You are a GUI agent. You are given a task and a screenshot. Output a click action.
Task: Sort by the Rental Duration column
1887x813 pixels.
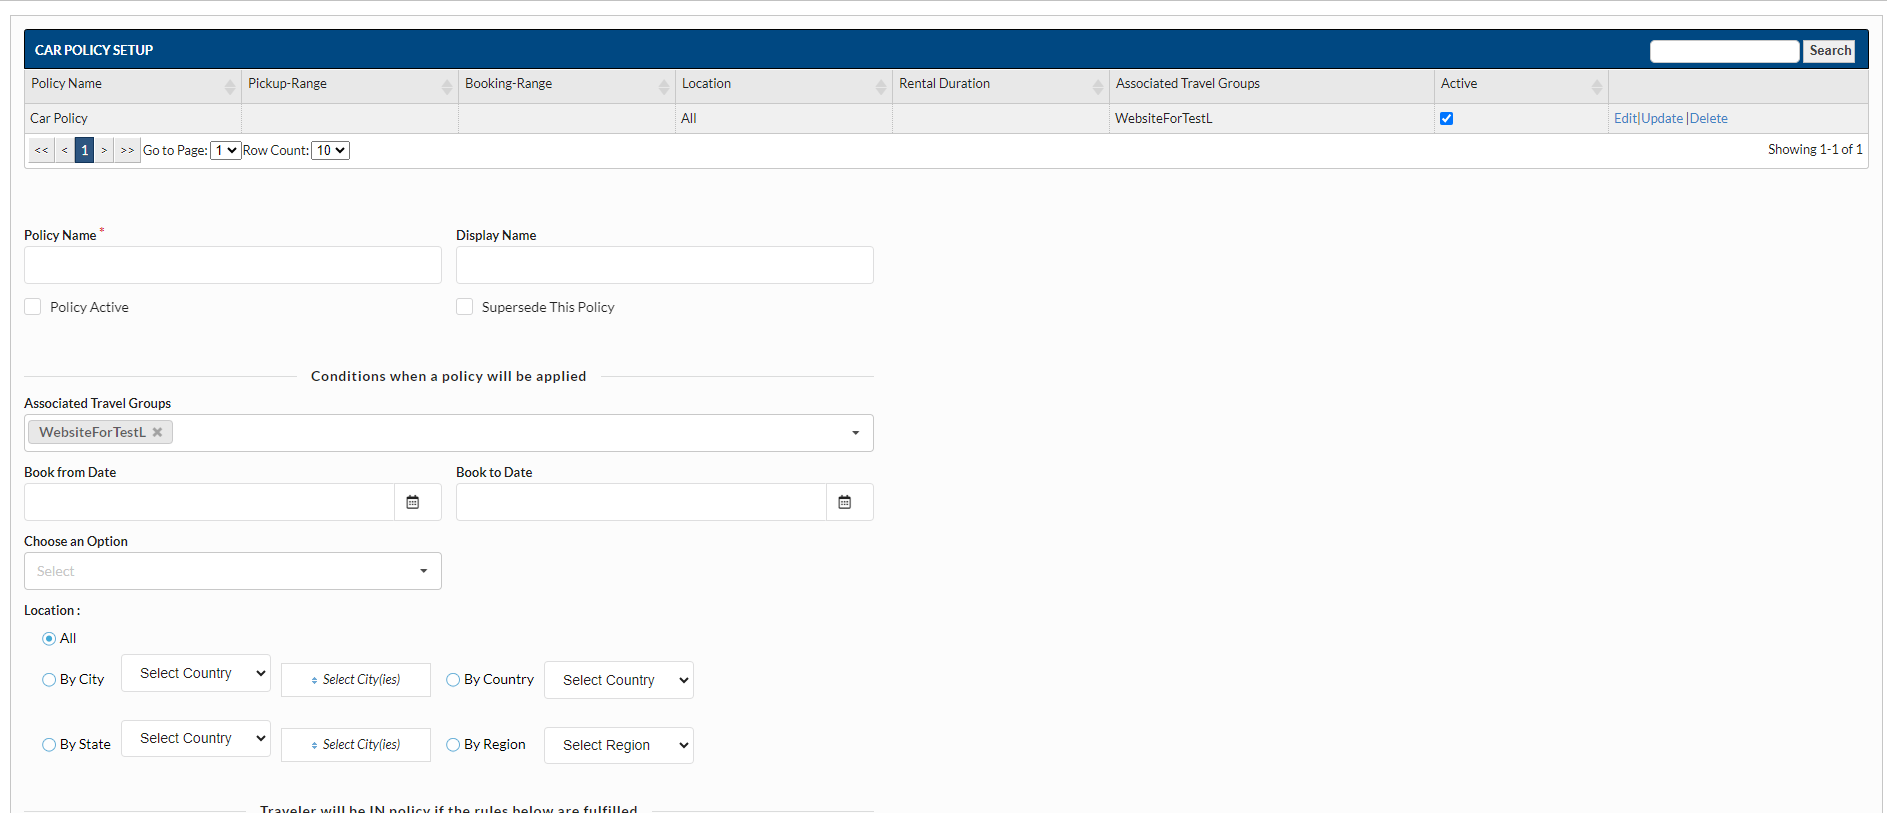pos(1001,85)
